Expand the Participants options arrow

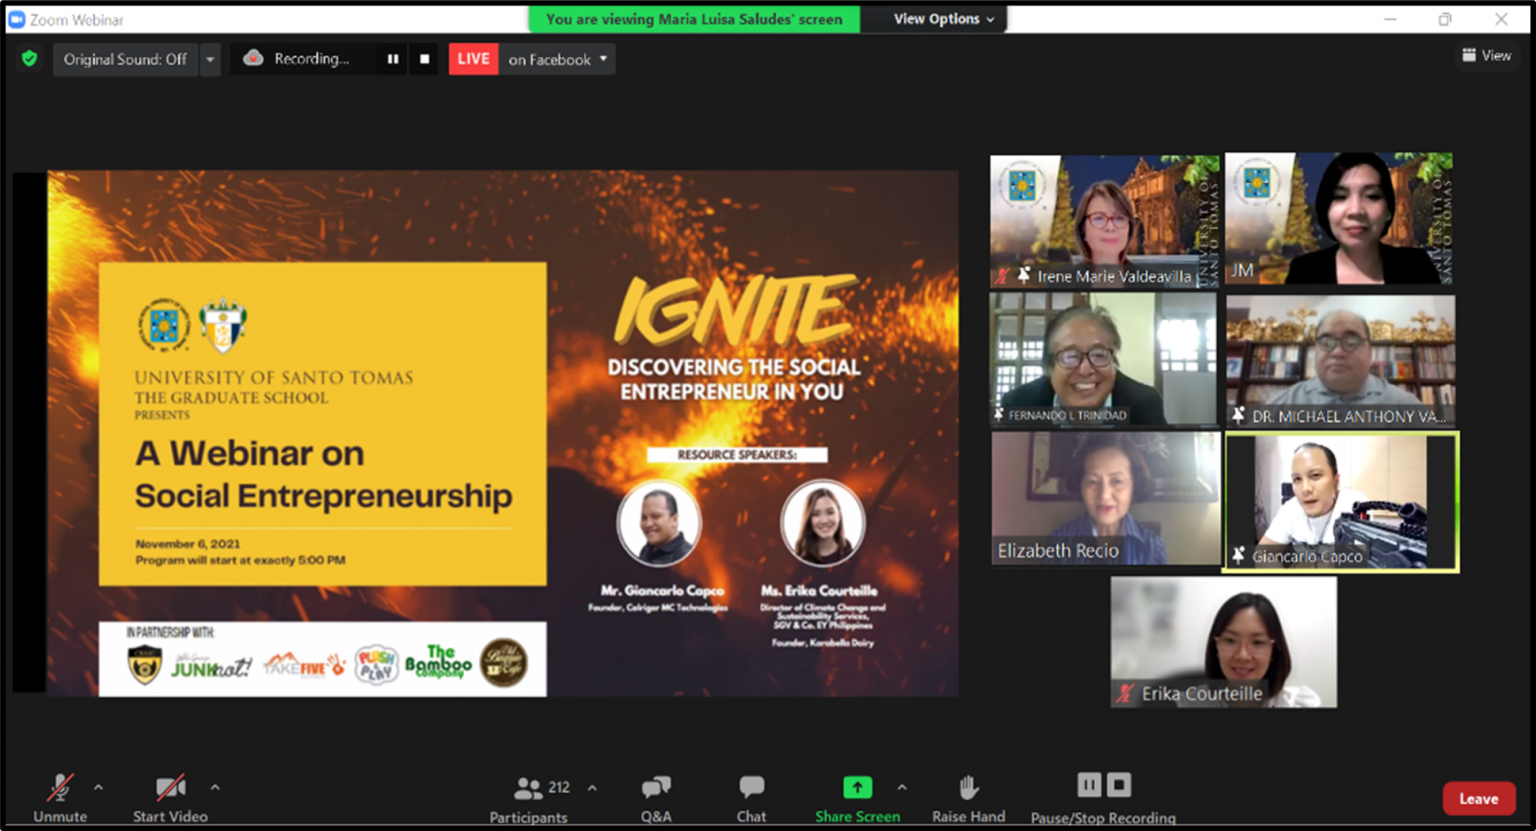point(592,788)
